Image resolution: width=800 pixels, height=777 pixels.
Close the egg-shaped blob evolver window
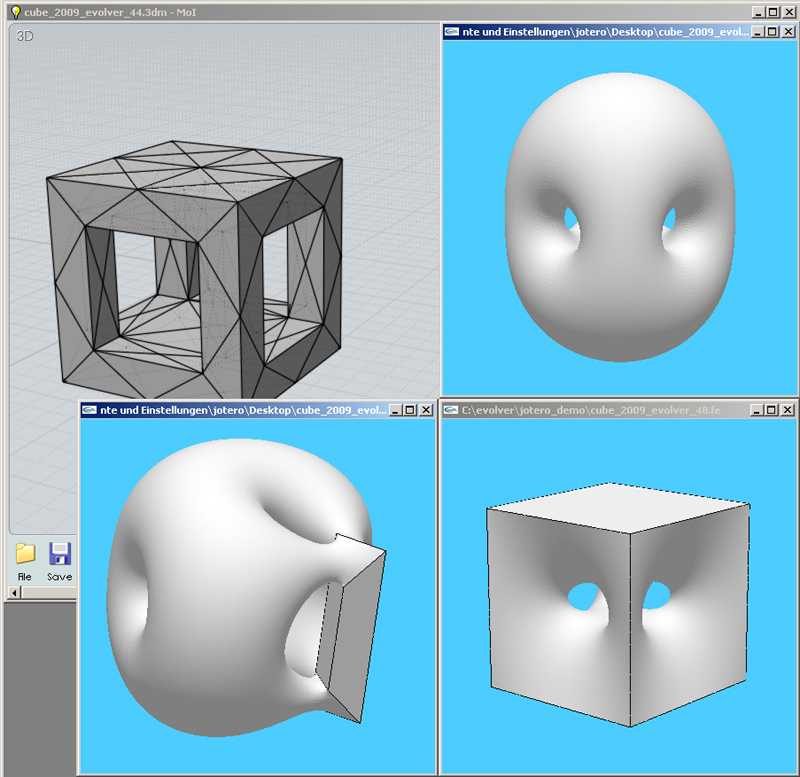tap(789, 32)
